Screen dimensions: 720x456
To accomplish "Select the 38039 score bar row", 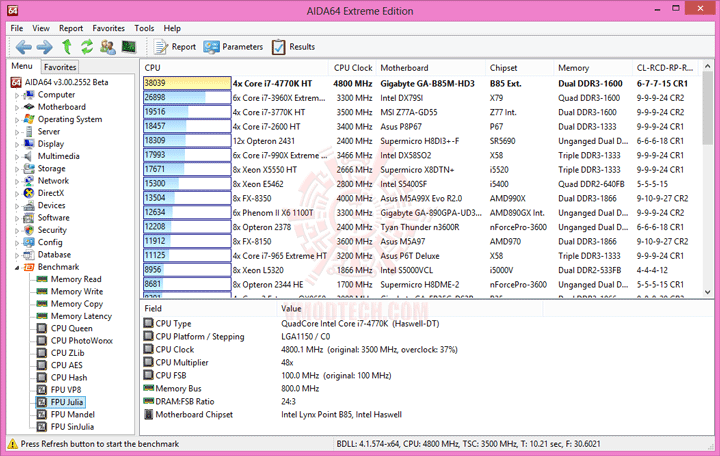I will click(x=187, y=83).
